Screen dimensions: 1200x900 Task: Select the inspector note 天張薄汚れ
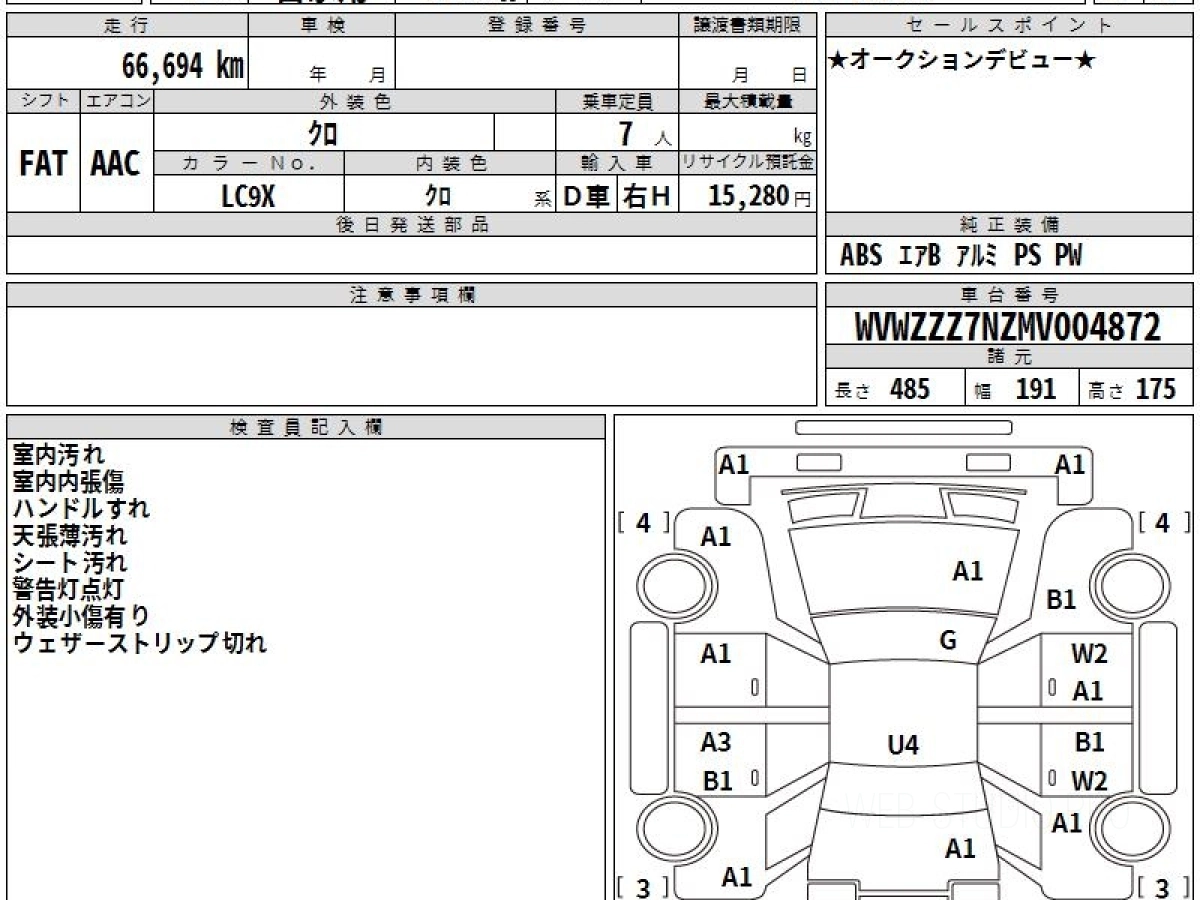tap(69, 535)
